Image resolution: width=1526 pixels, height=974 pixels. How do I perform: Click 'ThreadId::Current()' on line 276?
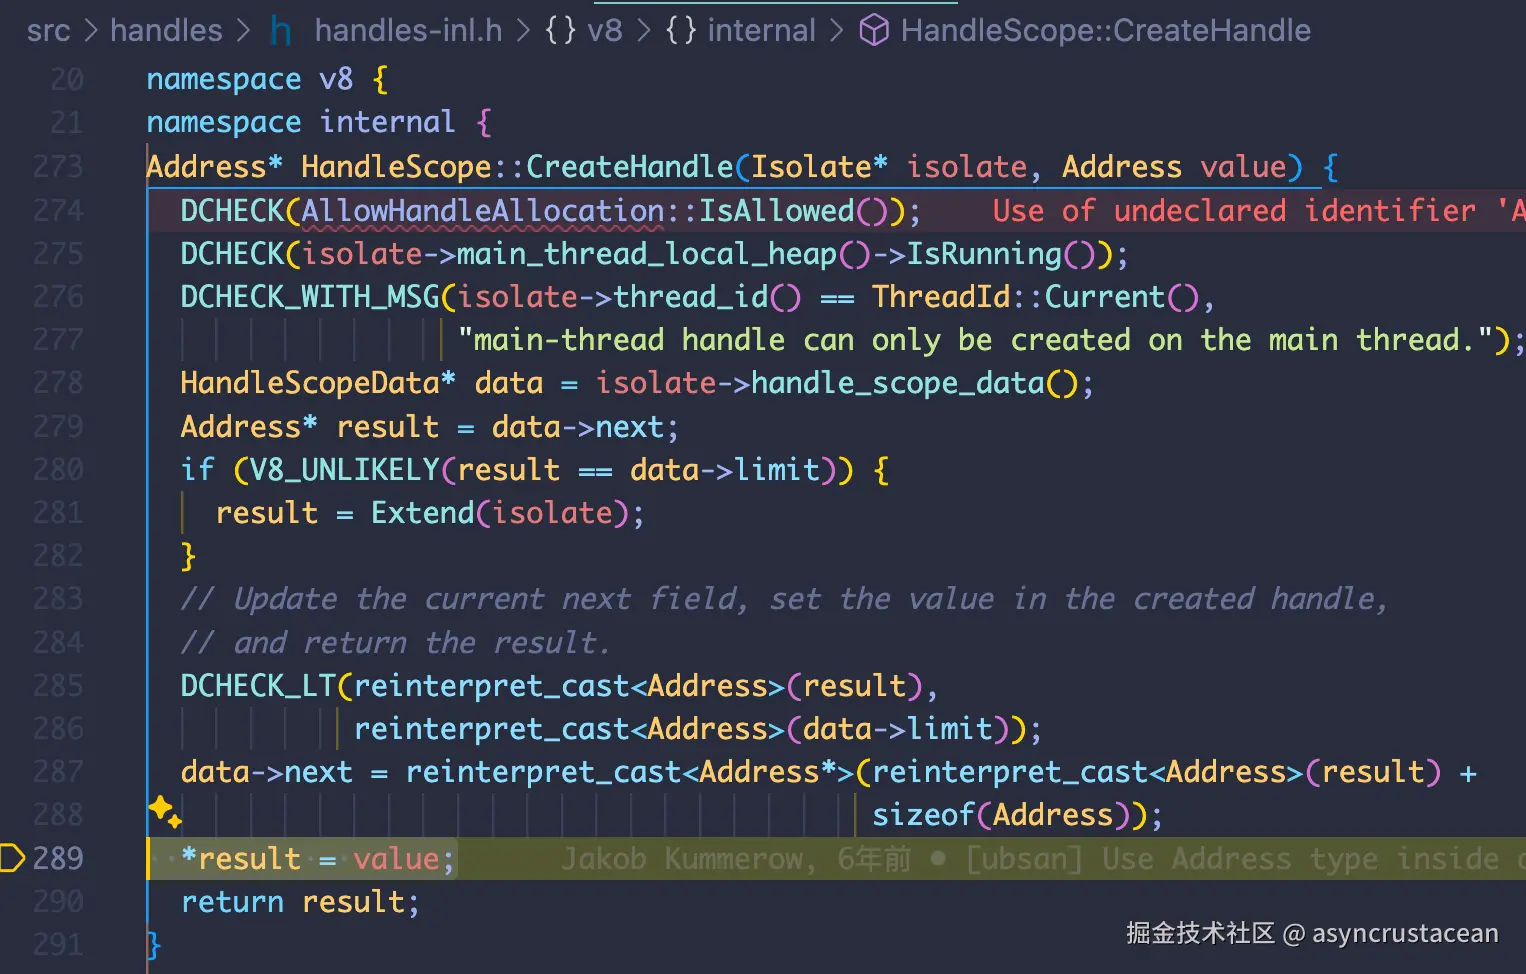click(x=1035, y=296)
